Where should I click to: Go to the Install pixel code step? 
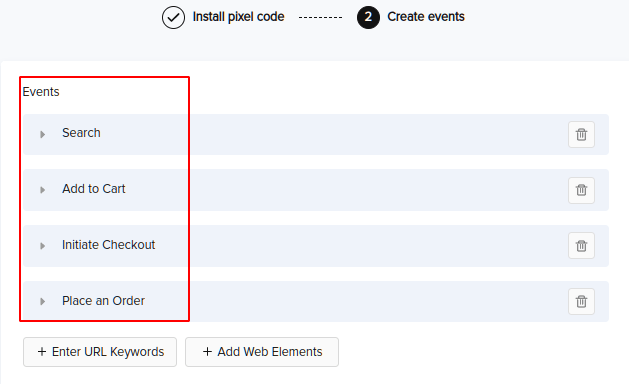point(238,17)
